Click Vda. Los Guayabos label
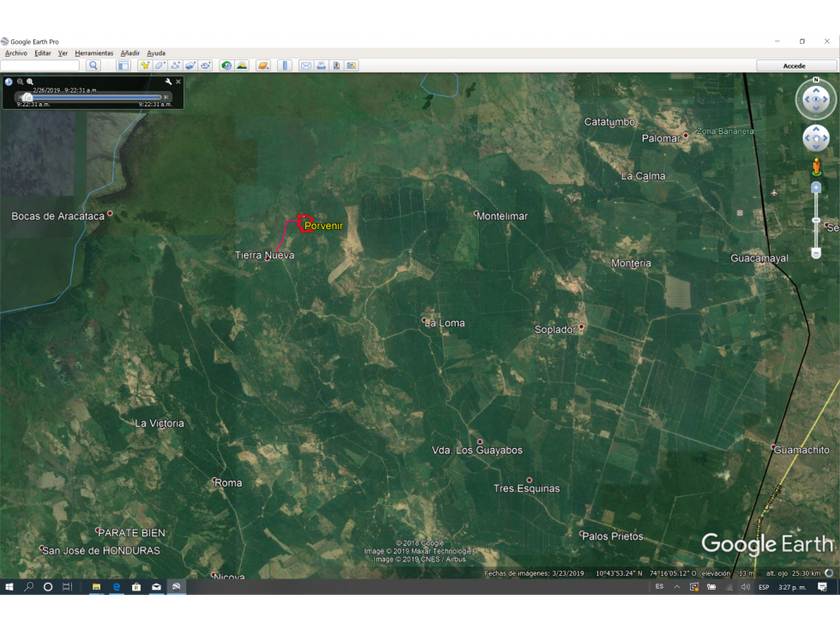840x630 pixels. click(x=477, y=450)
